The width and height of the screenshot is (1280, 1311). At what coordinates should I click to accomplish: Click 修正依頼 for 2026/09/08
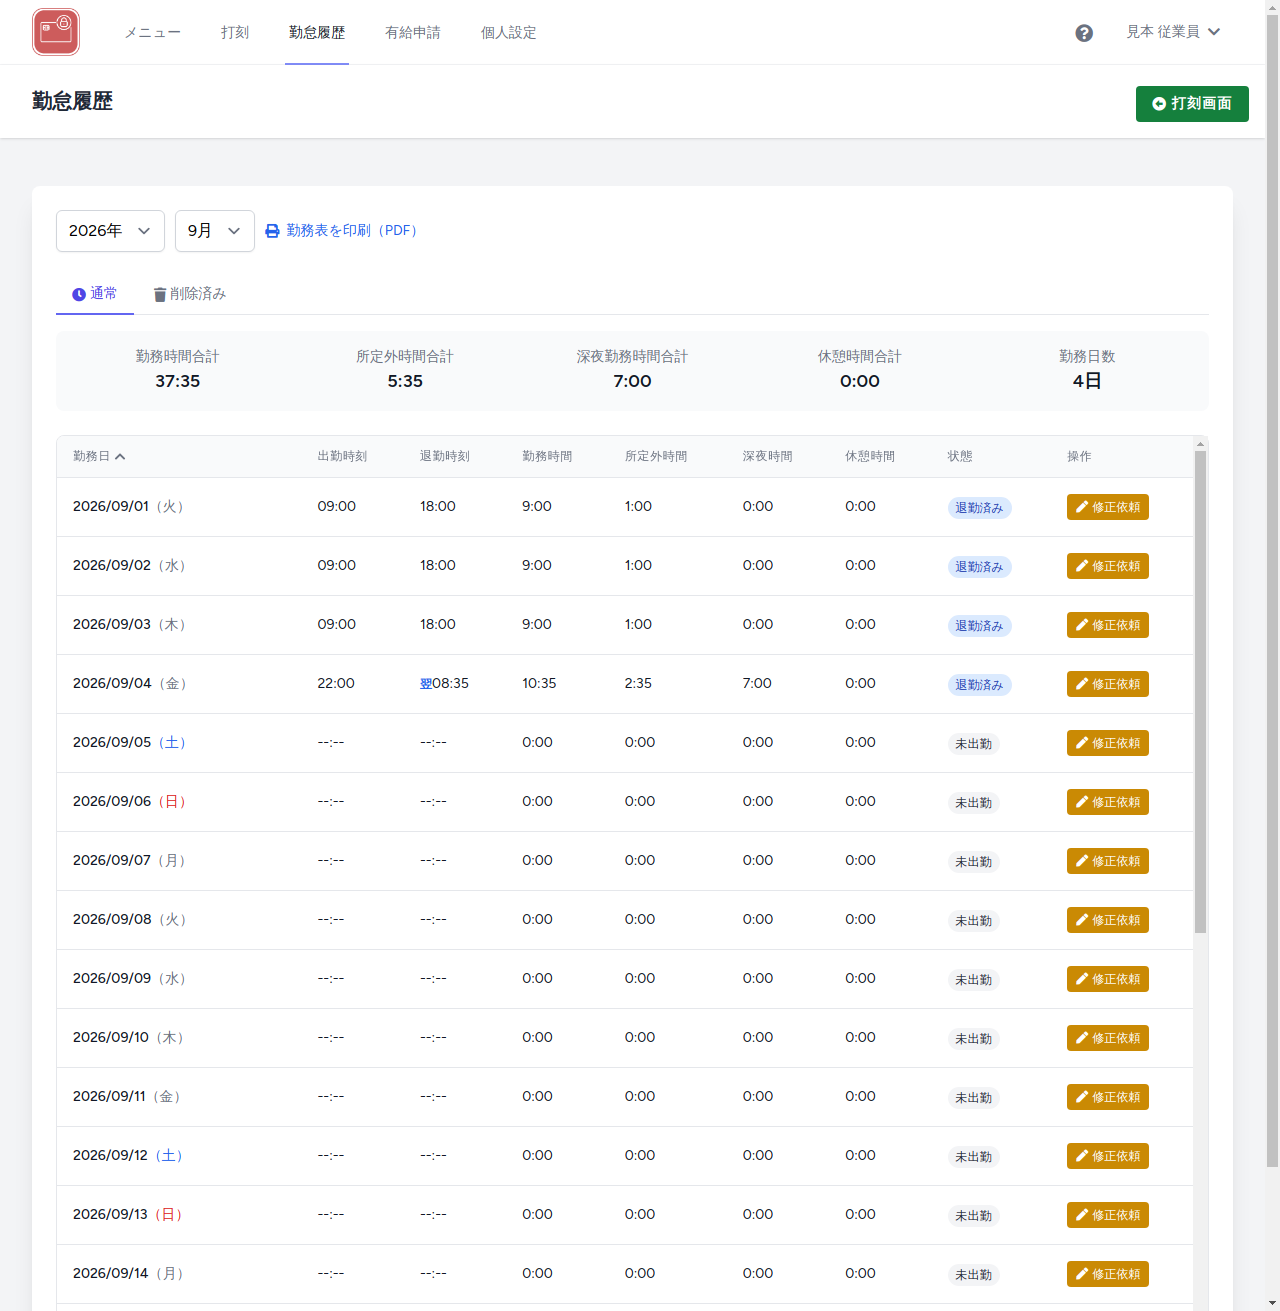pos(1108,920)
